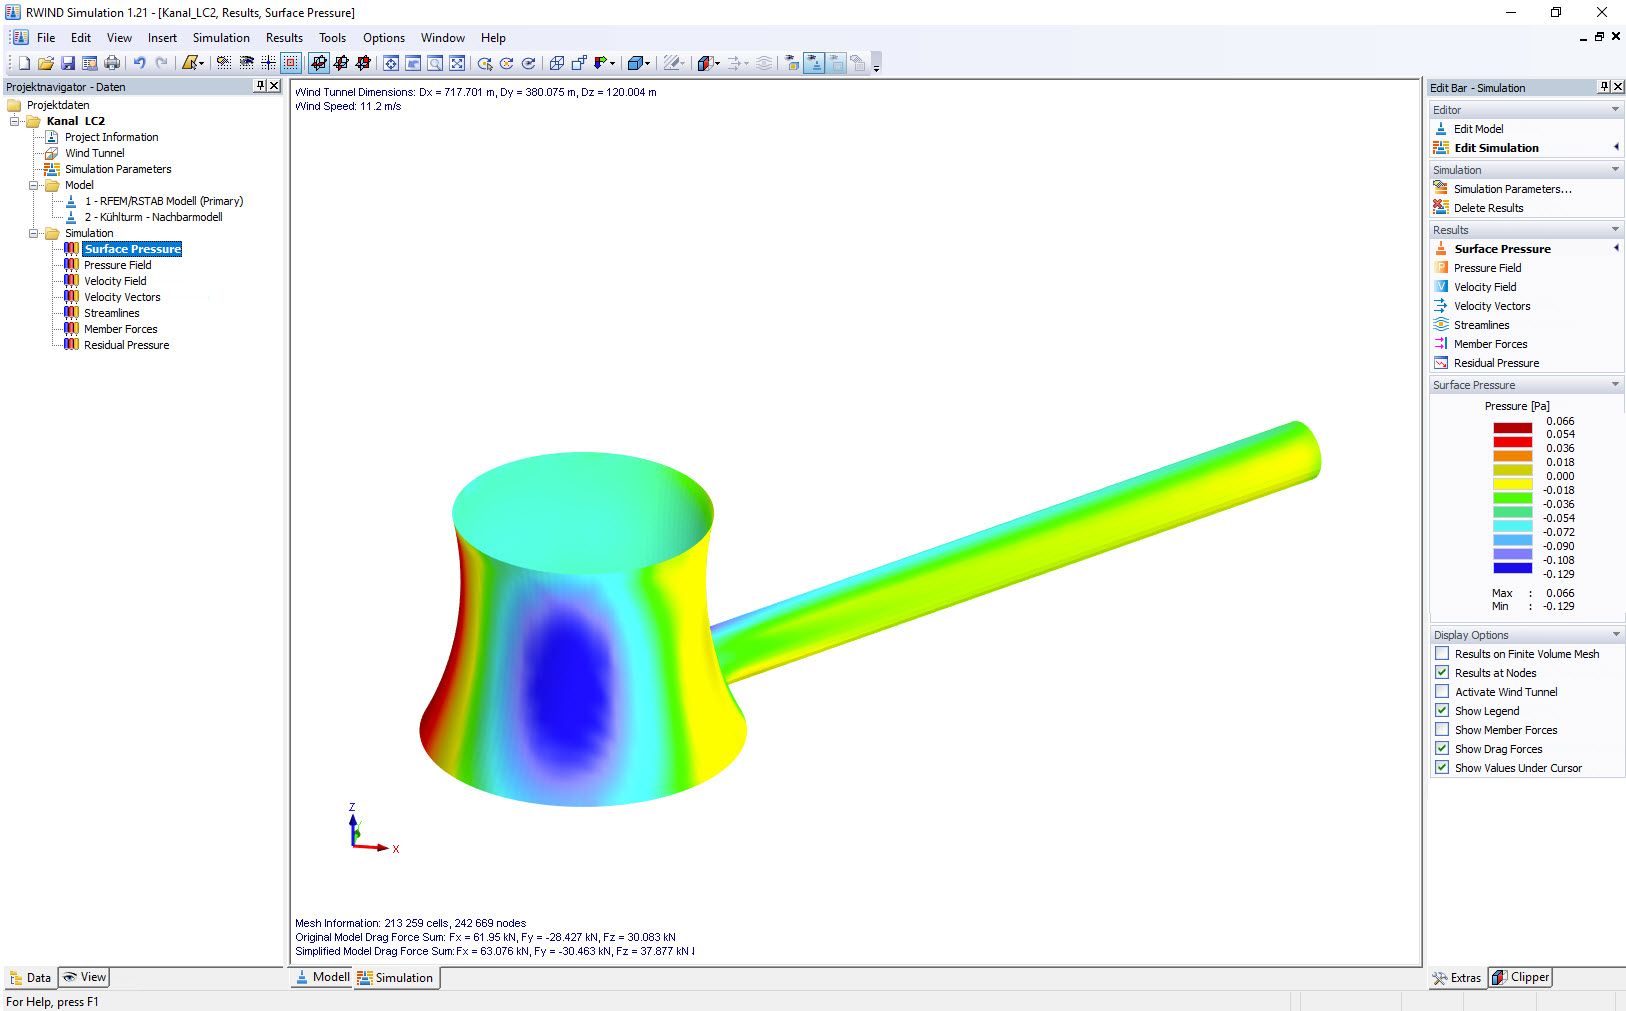This screenshot has height=1011, width=1626.
Task: Collapse the Simulation section header arrow in Edit Bar
Action: pos(1615,170)
